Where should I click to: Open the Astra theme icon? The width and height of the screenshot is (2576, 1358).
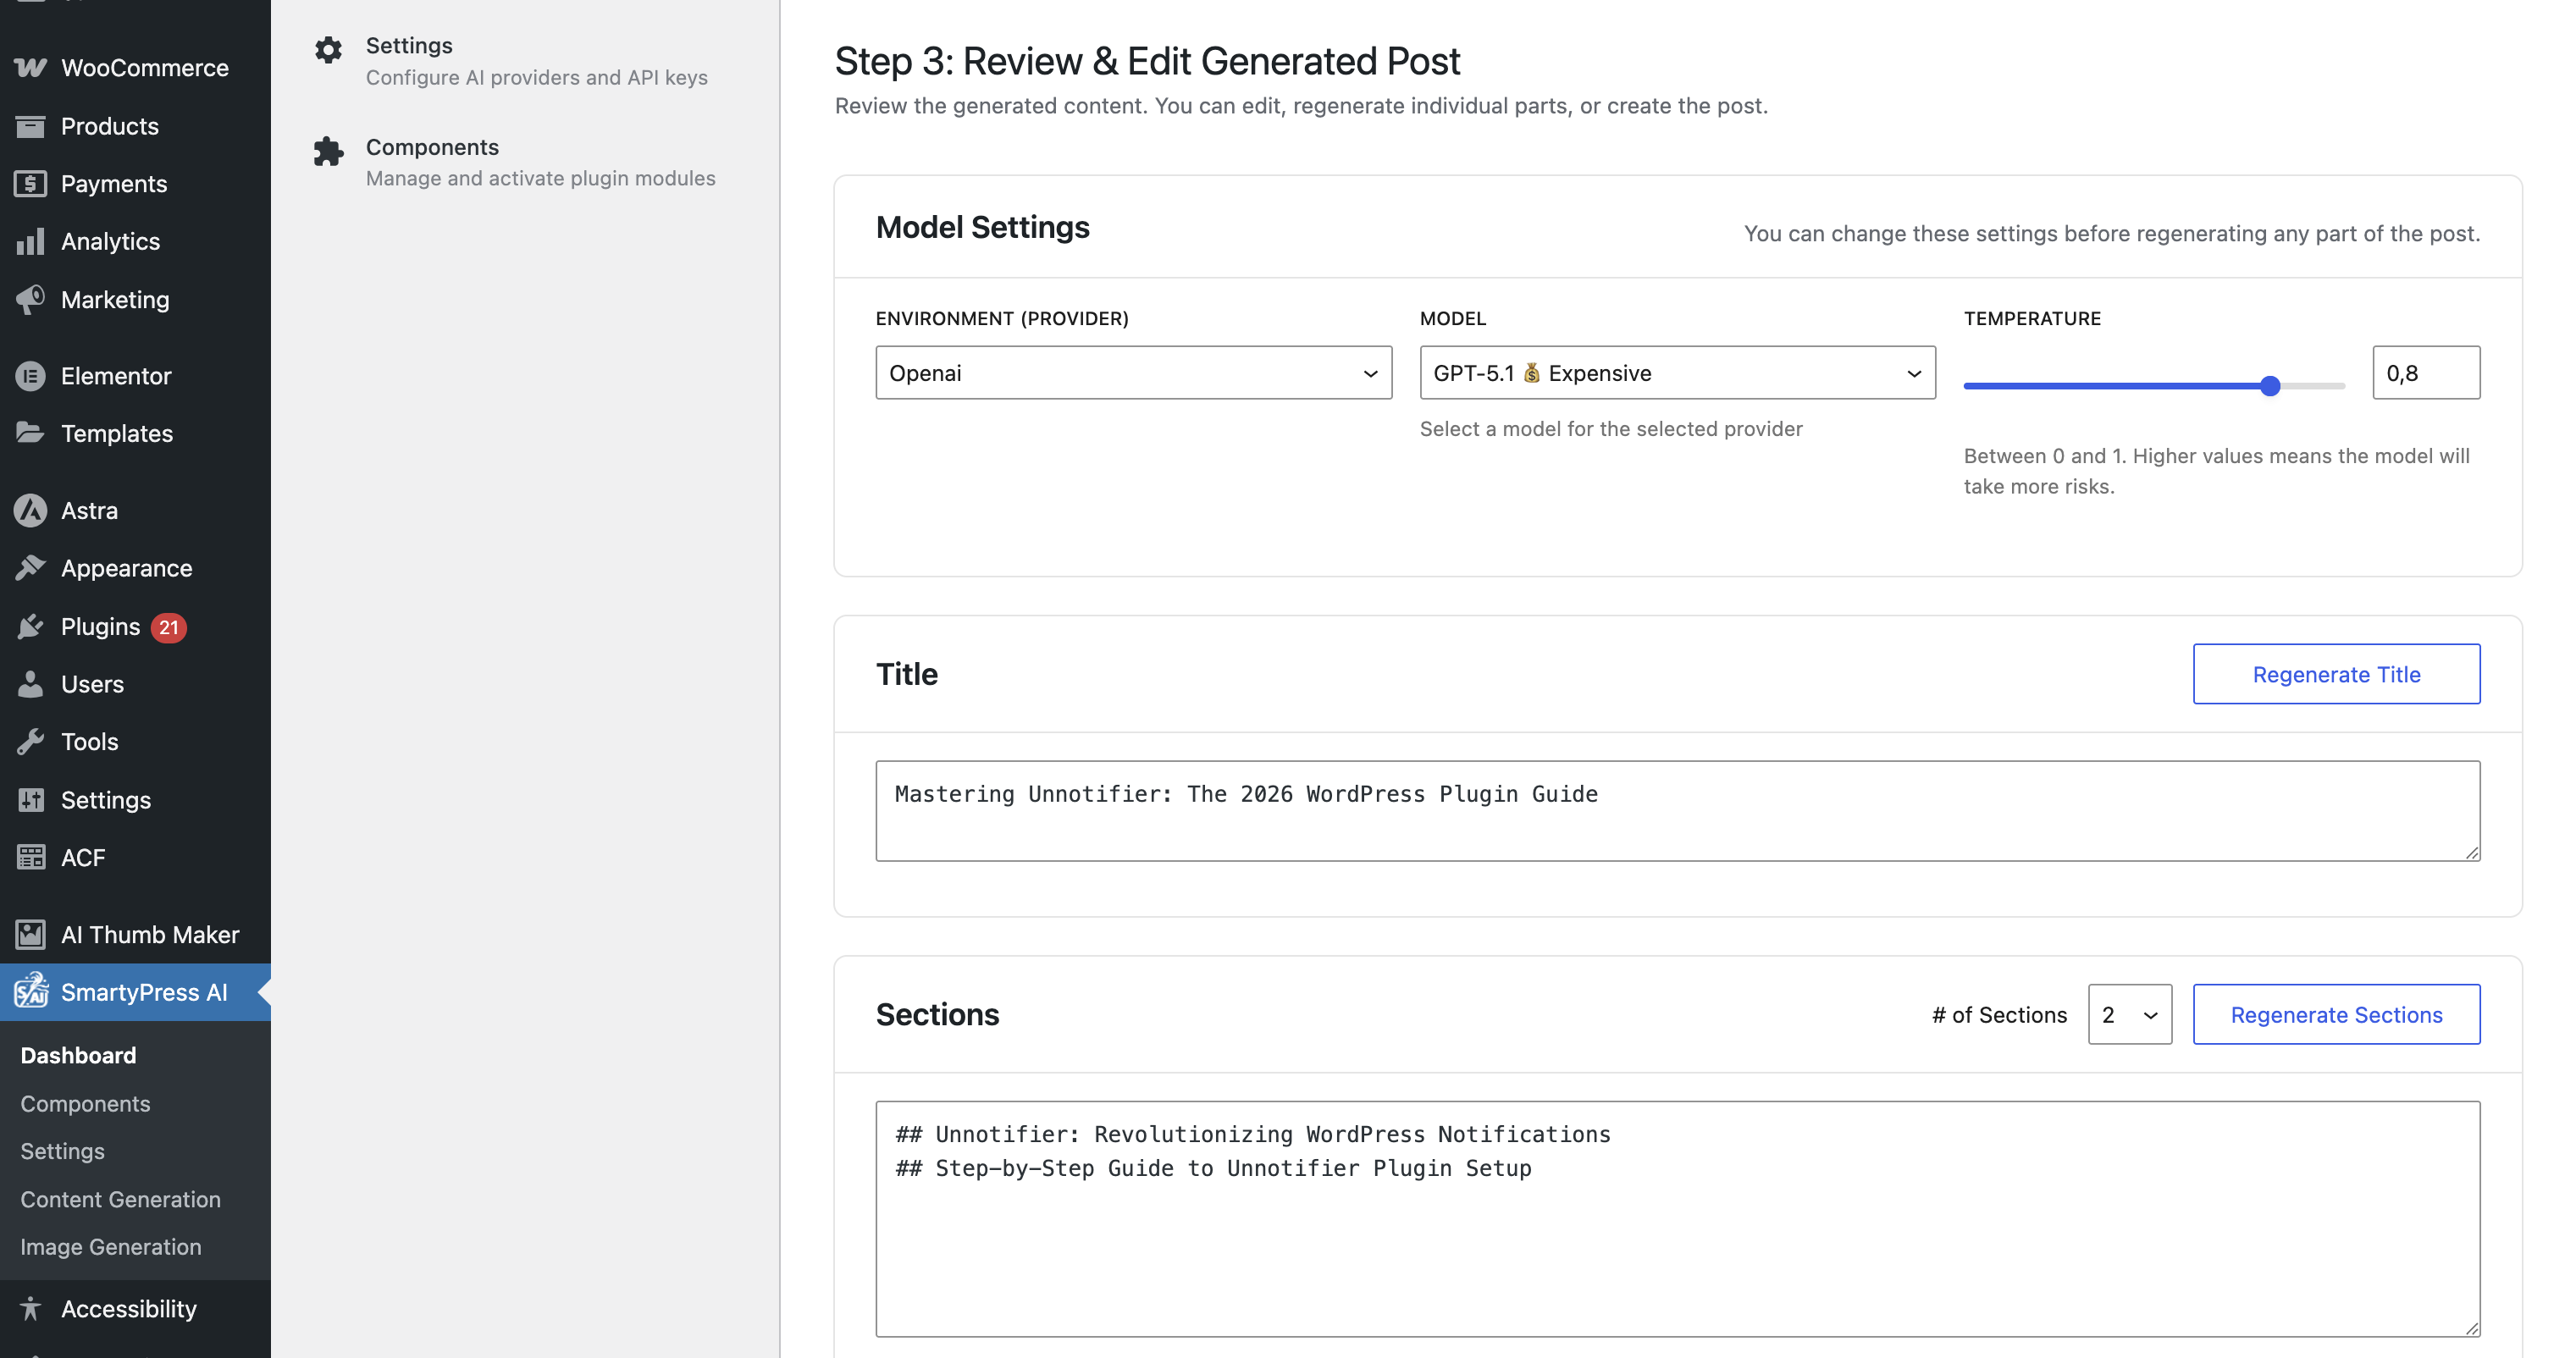point(30,510)
